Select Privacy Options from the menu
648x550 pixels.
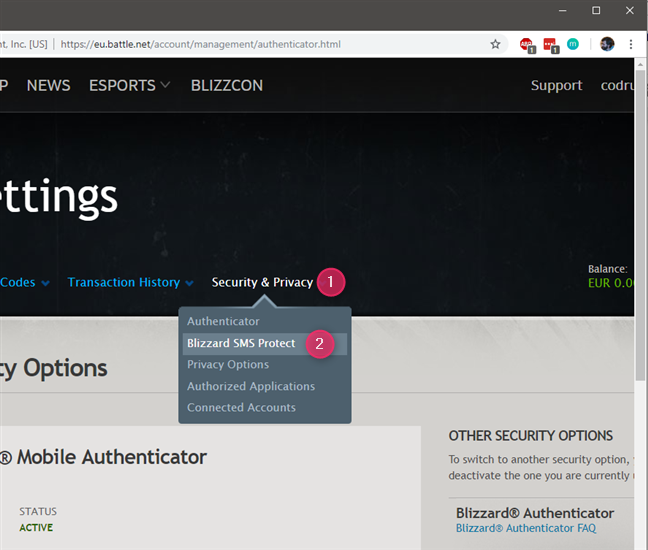tap(228, 364)
